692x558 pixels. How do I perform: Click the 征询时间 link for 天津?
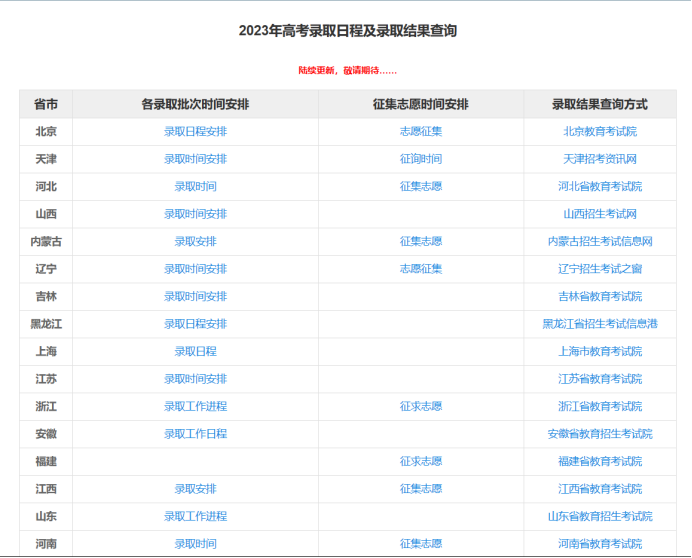pos(421,159)
